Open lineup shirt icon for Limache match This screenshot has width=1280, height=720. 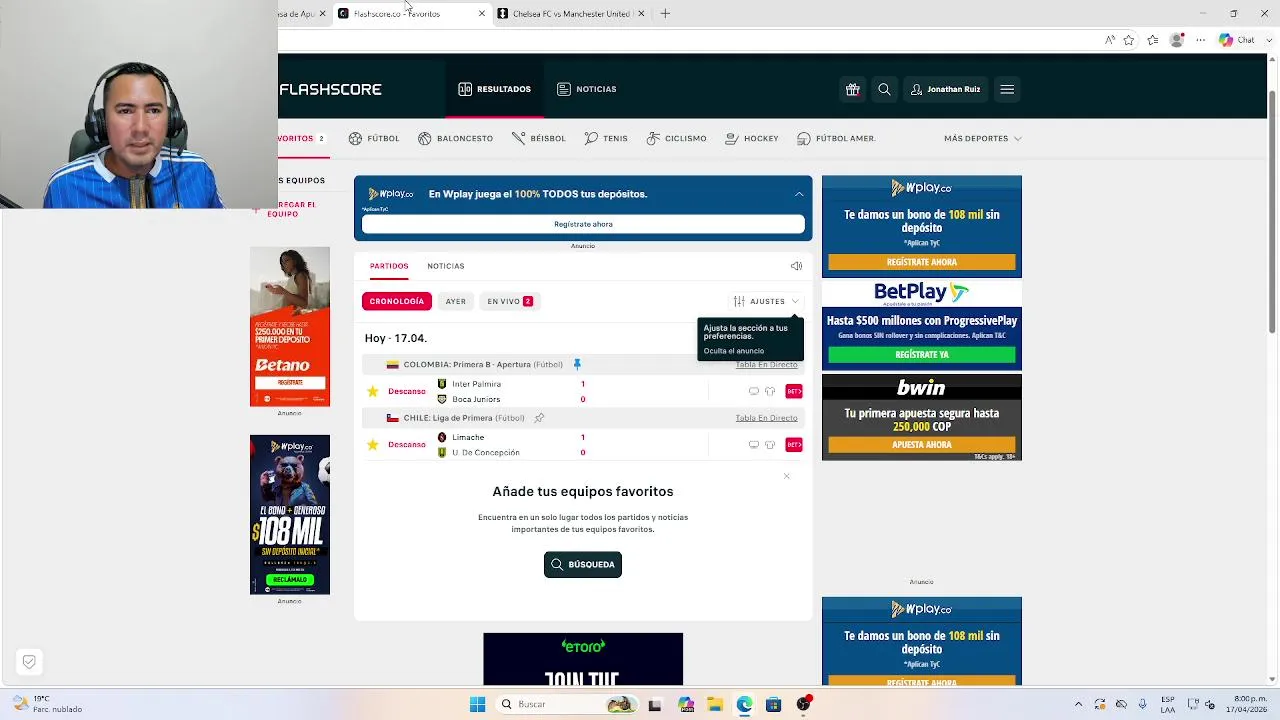point(770,444)
